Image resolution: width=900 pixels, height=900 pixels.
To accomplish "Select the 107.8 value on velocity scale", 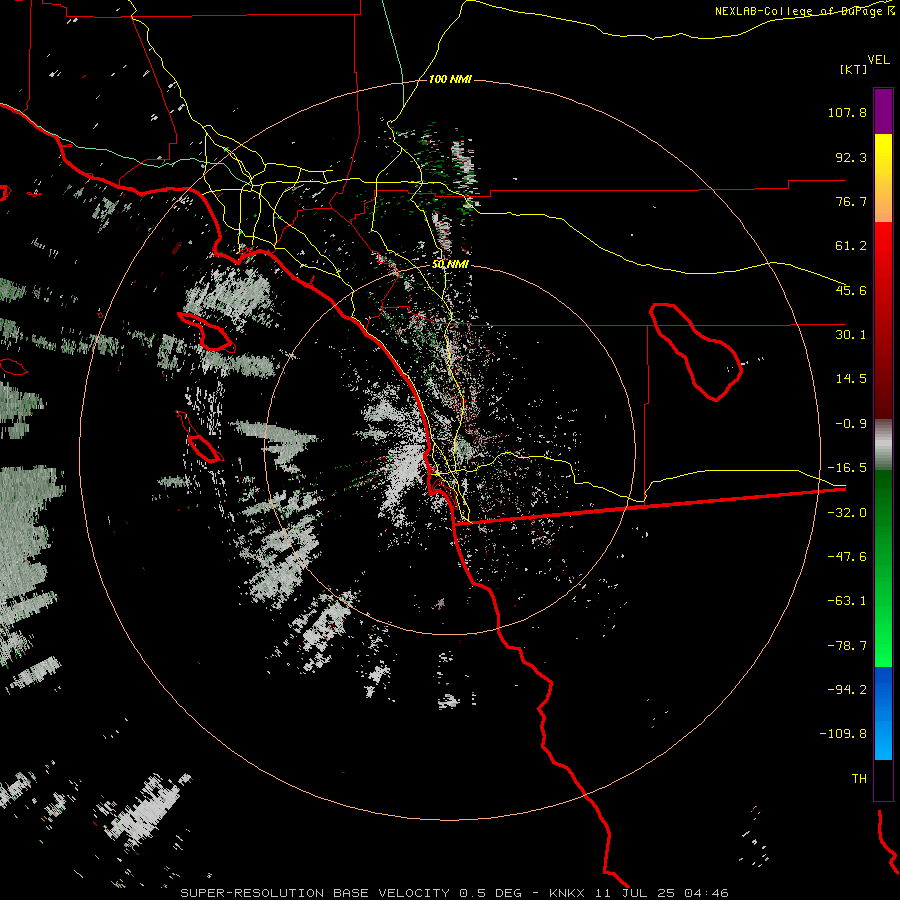I will pos(847,112).
